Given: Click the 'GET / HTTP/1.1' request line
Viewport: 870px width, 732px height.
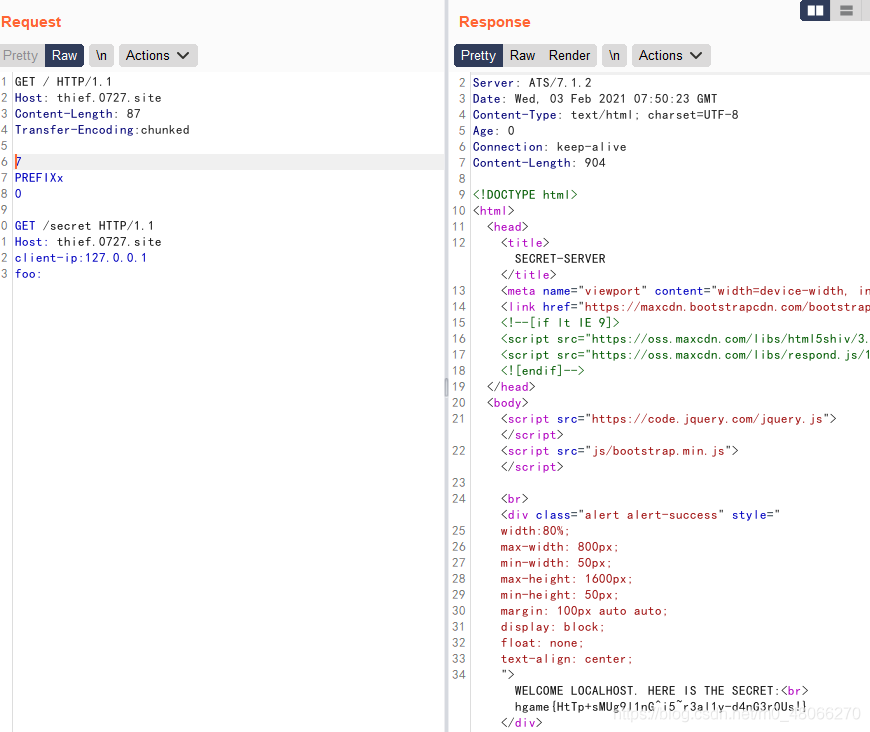Looking at the screenshot, I should [63, 82].
